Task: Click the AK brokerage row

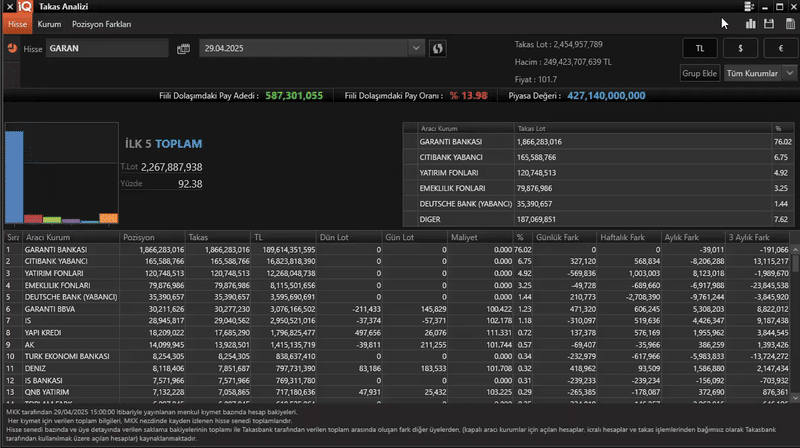Action: click(x=398, y=344)
